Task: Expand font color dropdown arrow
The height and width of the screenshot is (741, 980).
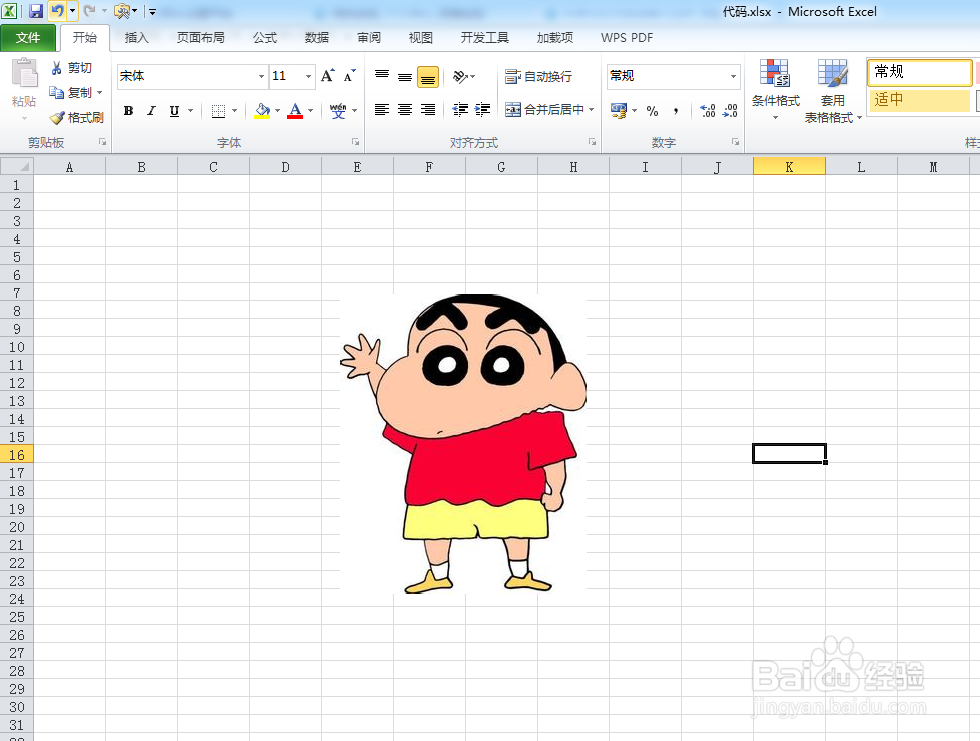Action: coord(311,111)
